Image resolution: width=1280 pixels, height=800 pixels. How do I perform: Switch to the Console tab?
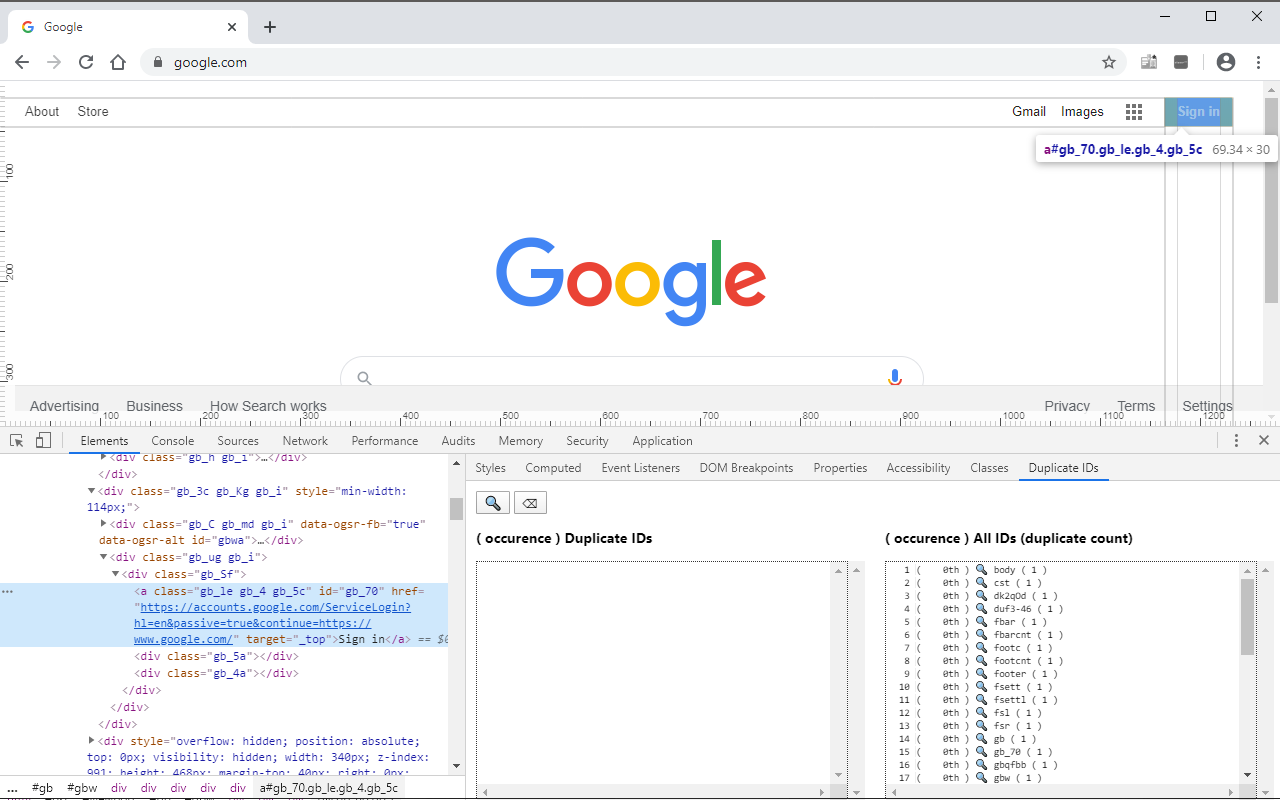pyautogui.click(x=172, y=440)
